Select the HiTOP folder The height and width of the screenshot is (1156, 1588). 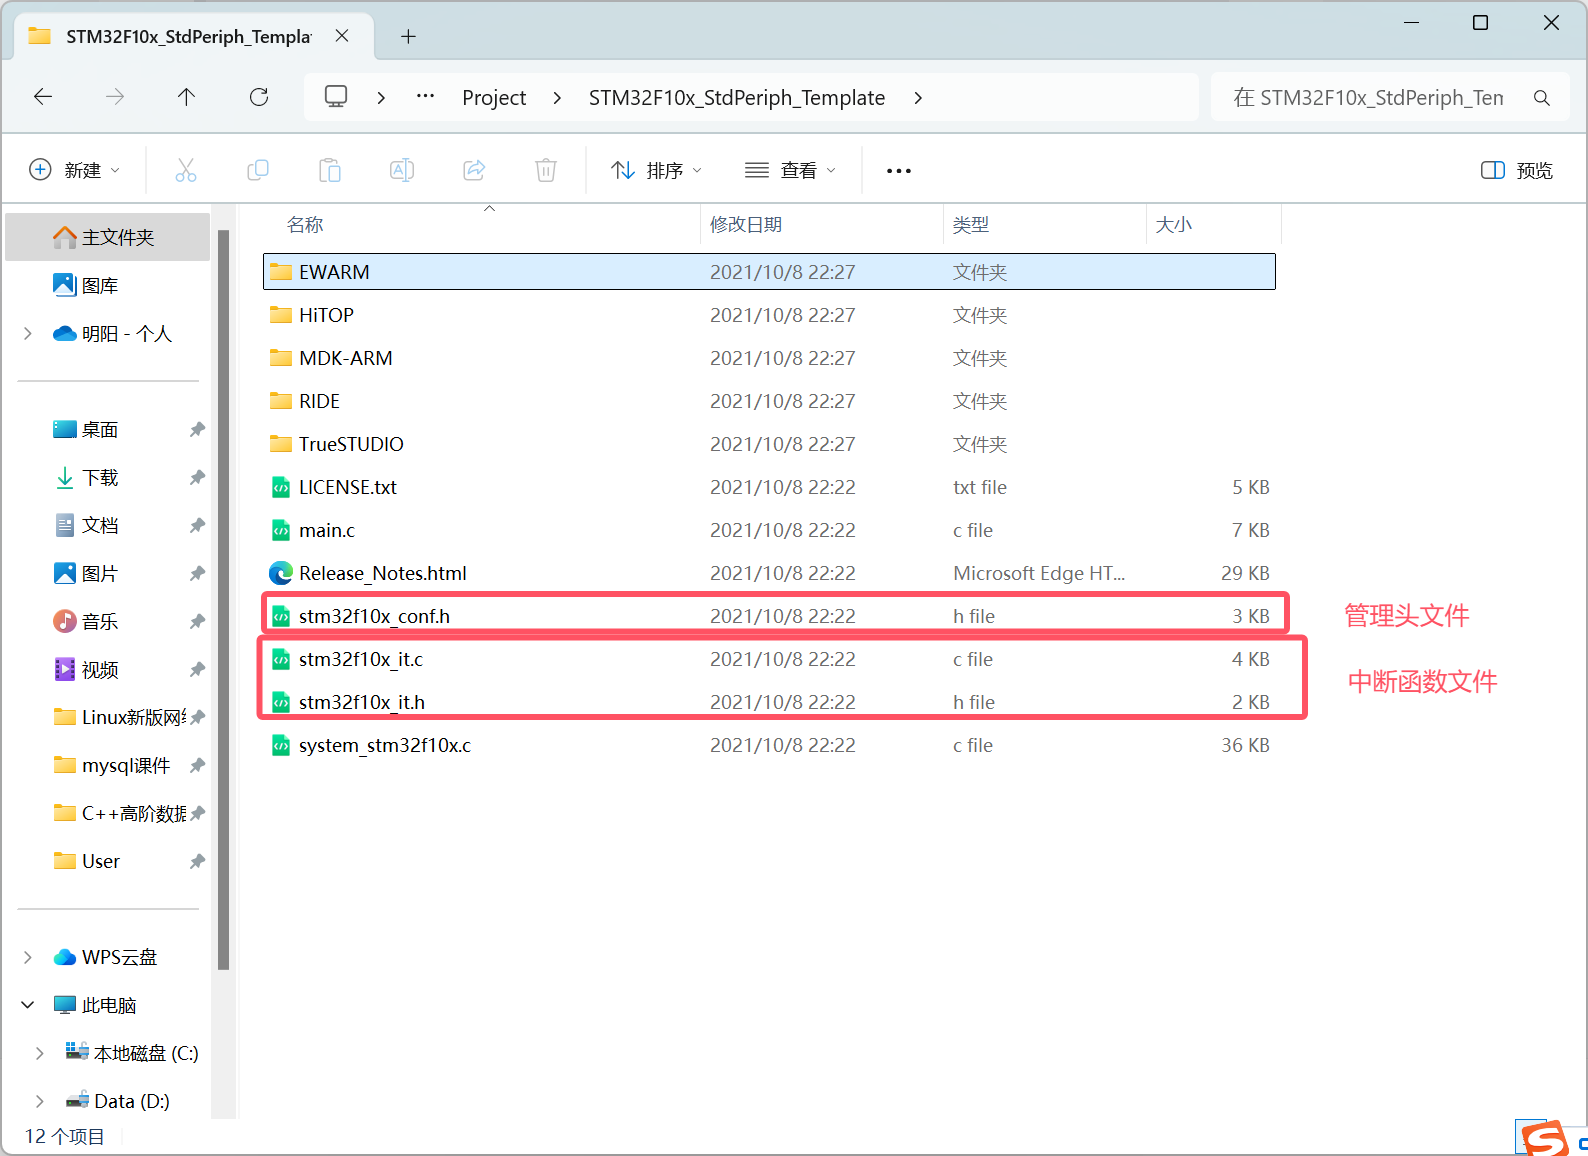coord(769,315)
